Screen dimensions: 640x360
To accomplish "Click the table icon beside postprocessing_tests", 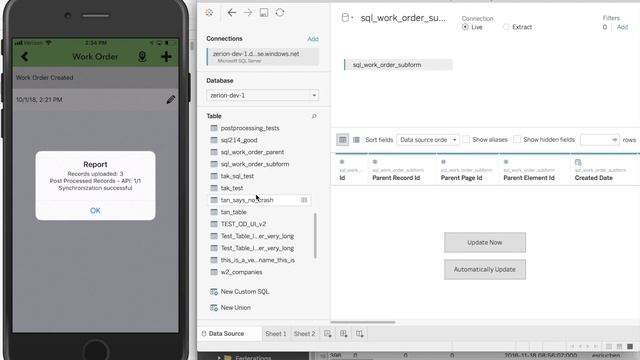I will (214, 128).
